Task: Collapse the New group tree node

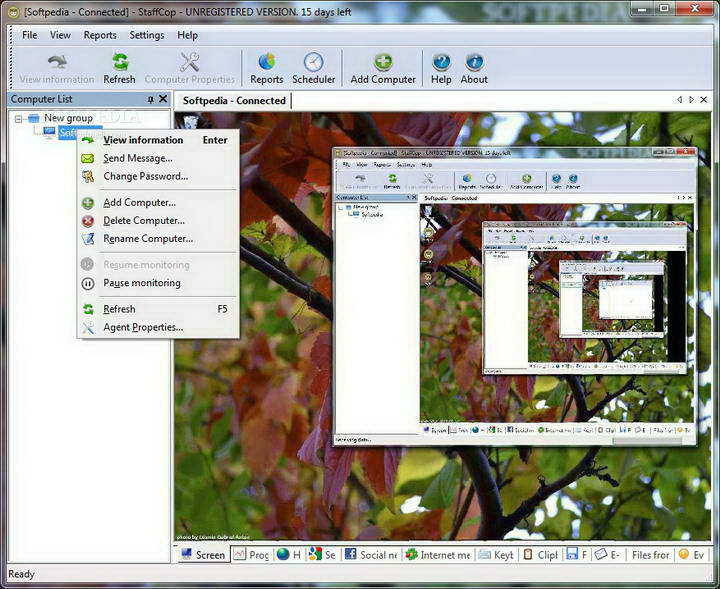Action: tap(18, 119)
